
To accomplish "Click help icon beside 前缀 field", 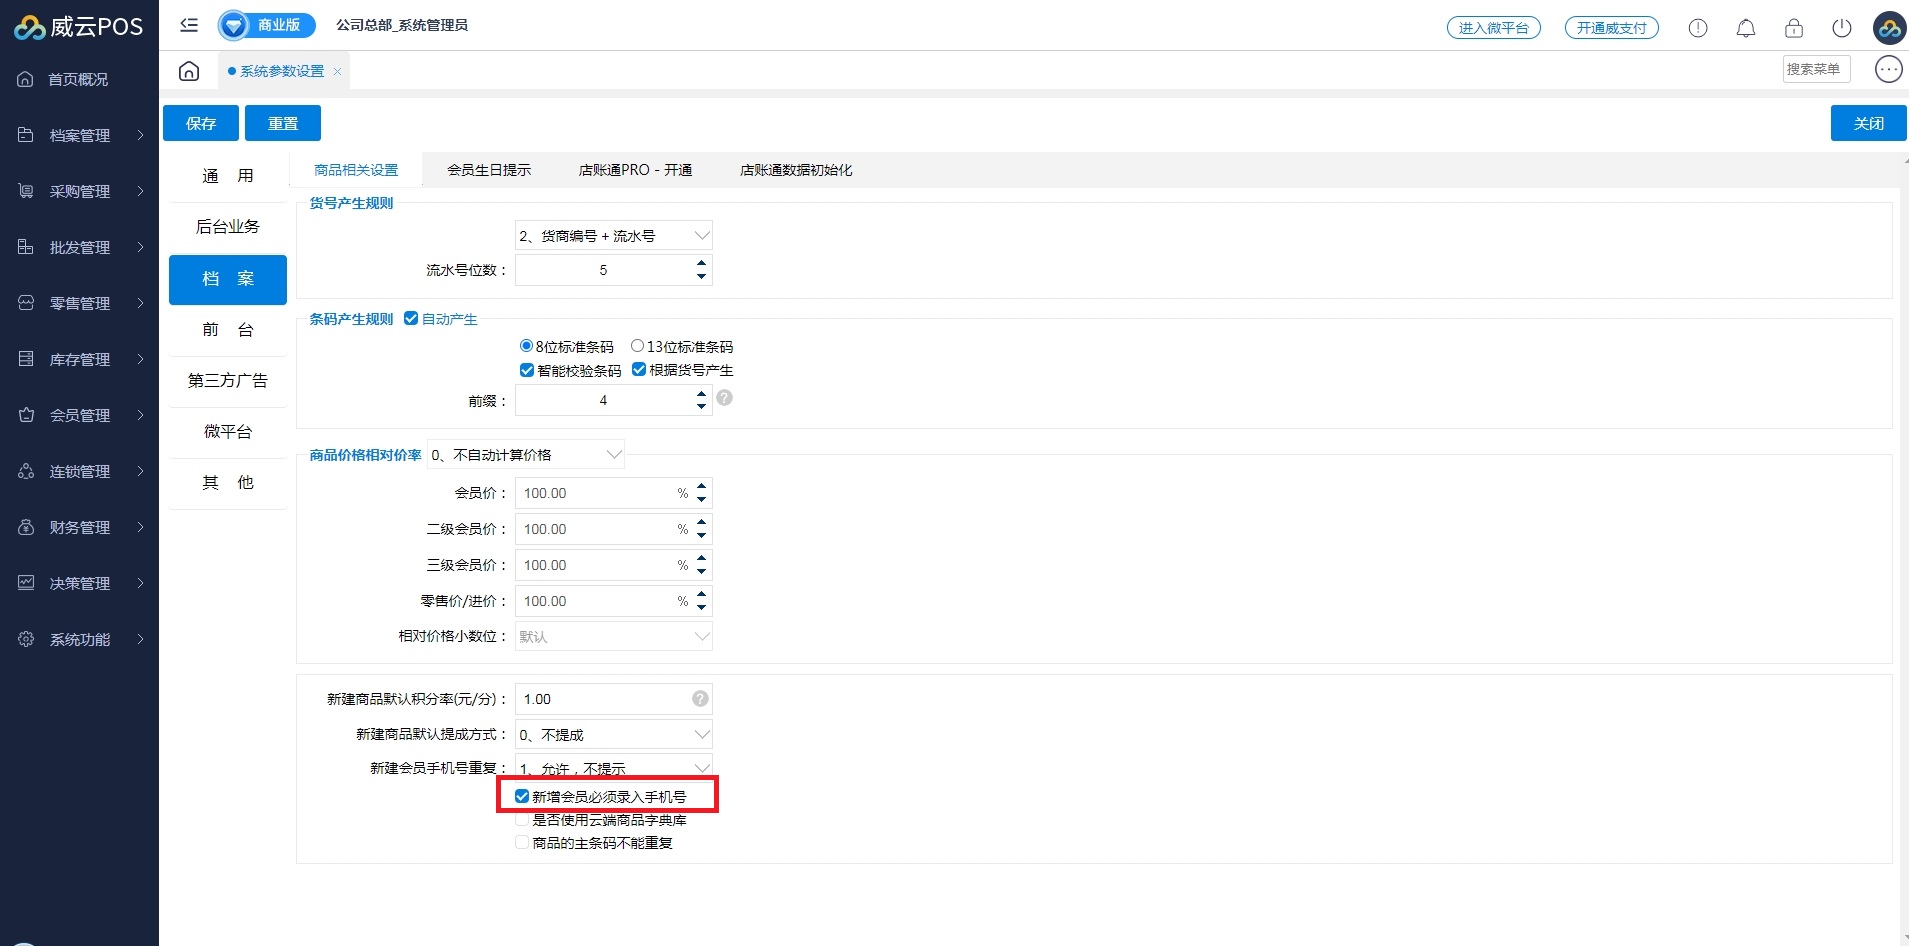I will pos(725,398).
